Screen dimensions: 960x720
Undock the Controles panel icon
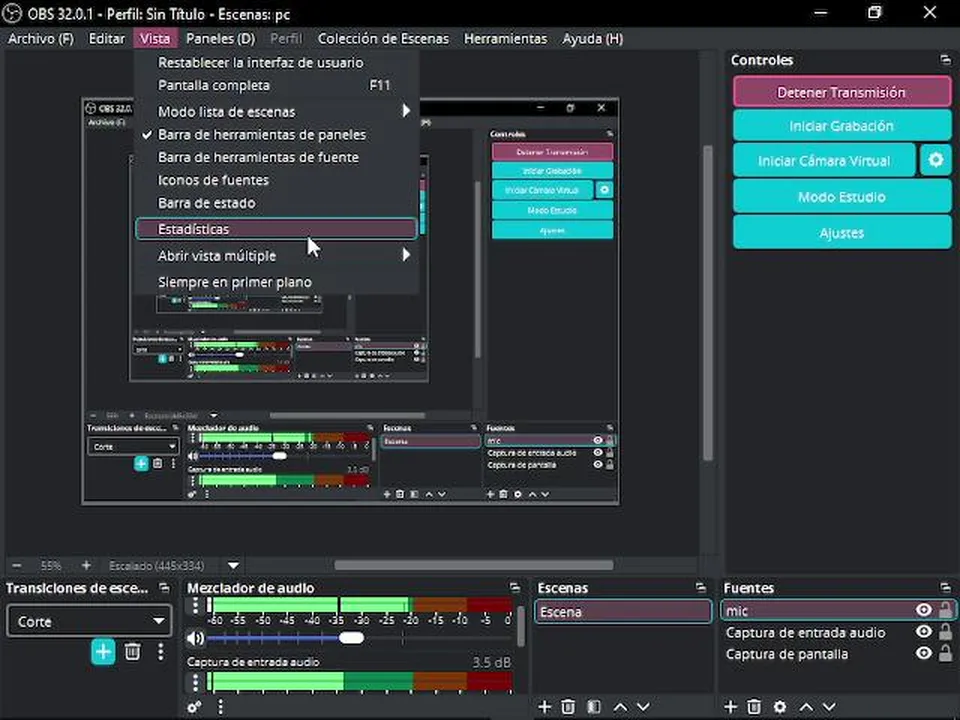(945, 59)
